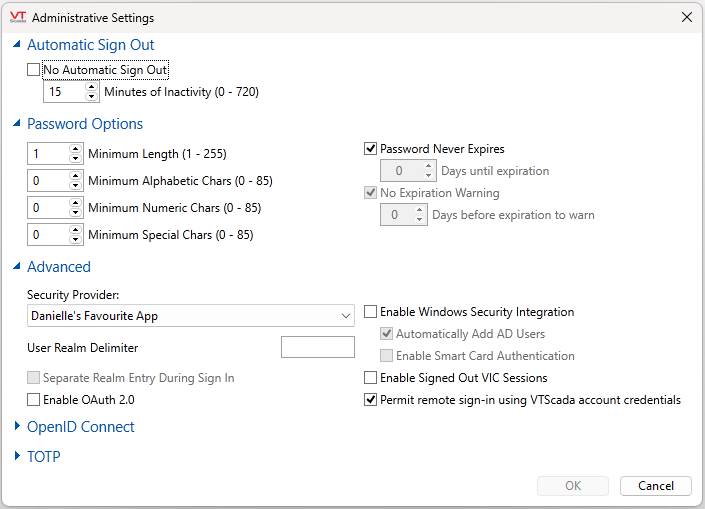705x509 pixels.
Task: Enable Signed Out VIC Sessions
Action: point(370,378)
